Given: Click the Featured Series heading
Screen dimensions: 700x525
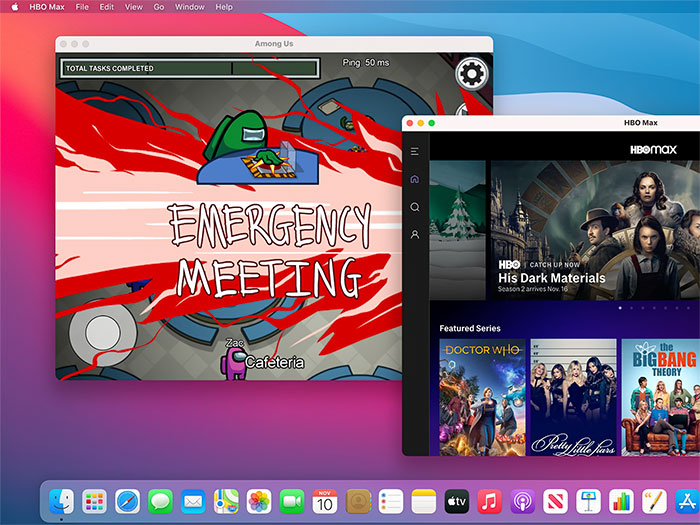Looking at the screenshot, I should 470,328.
